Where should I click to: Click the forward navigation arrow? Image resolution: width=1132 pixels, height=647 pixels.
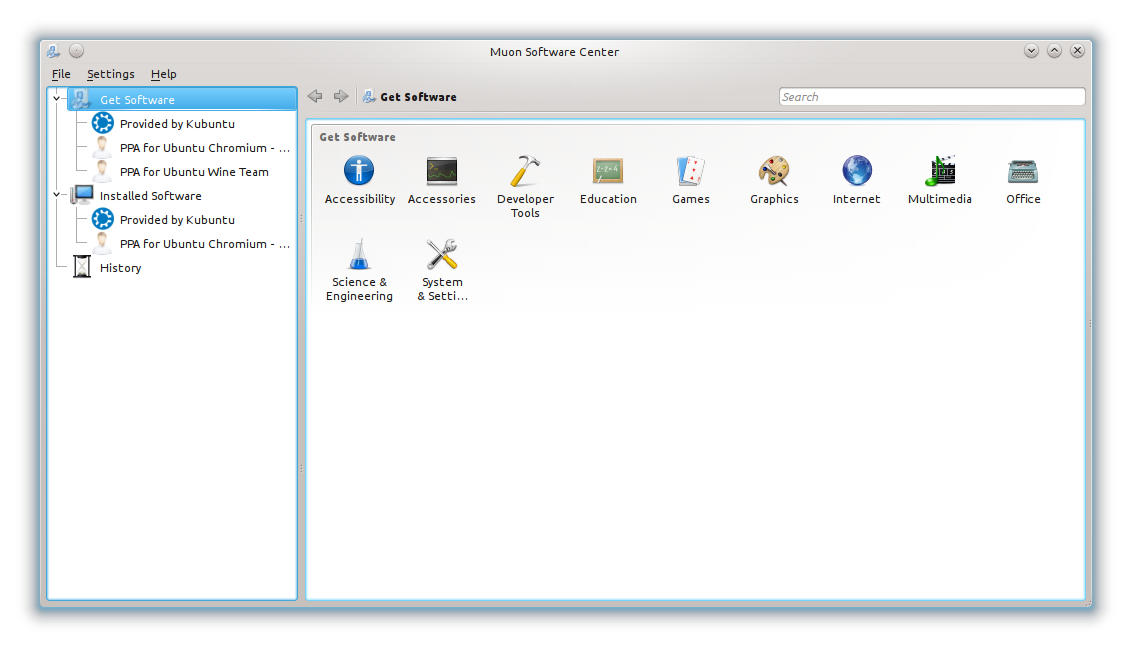pos(341,96)
